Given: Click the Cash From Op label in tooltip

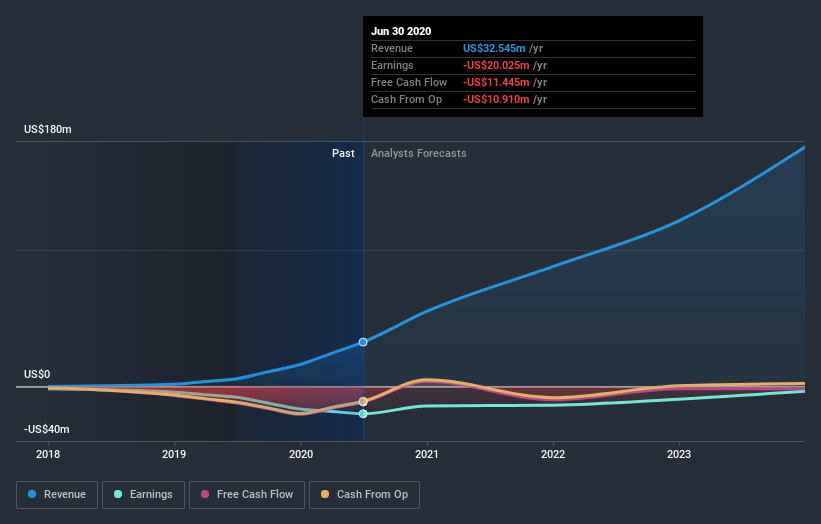Looking at the screenshot, I should (406, 99).
